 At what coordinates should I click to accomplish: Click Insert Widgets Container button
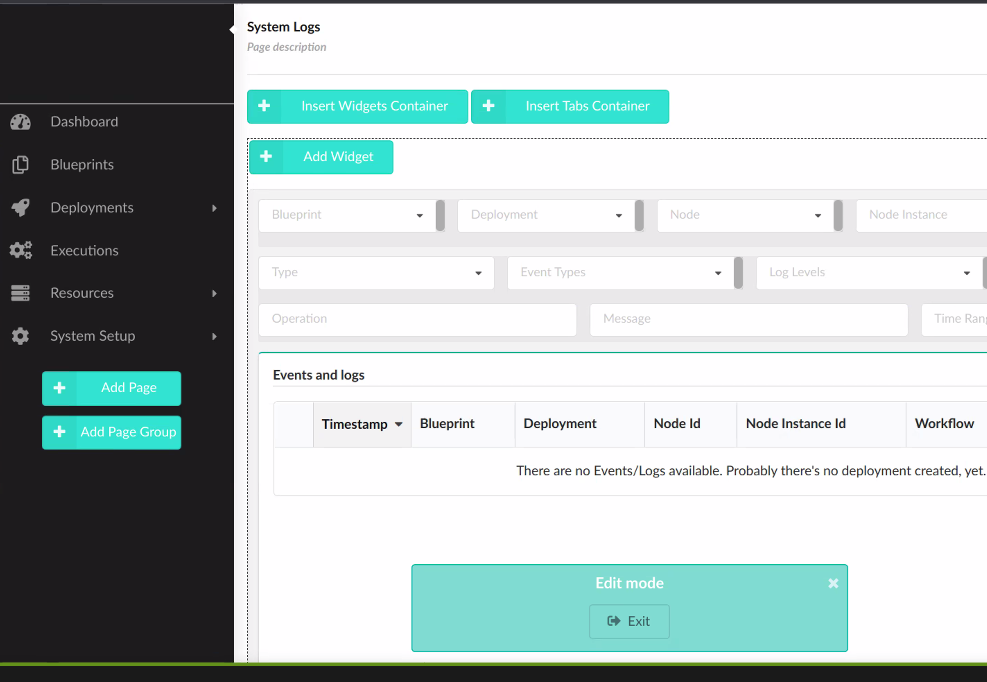point(358,106)
